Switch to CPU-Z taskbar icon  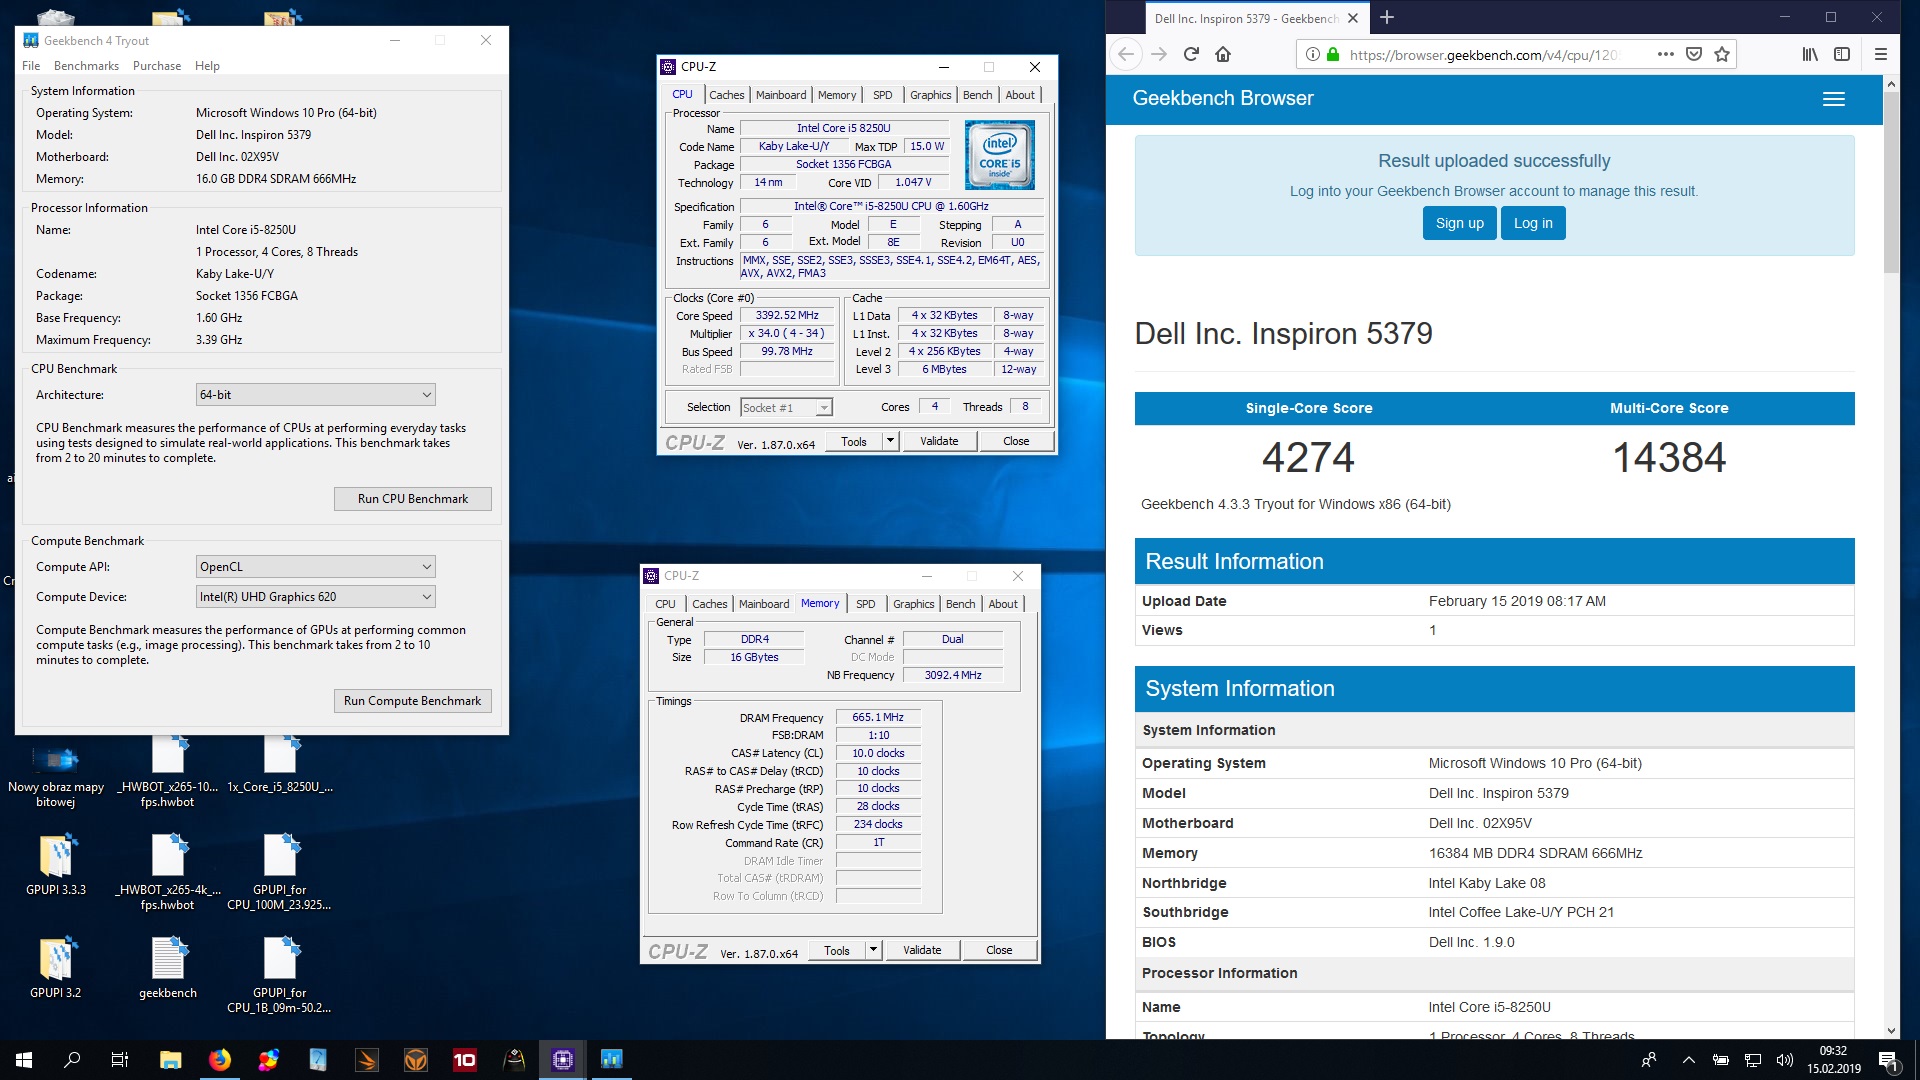coord(563,1060)
